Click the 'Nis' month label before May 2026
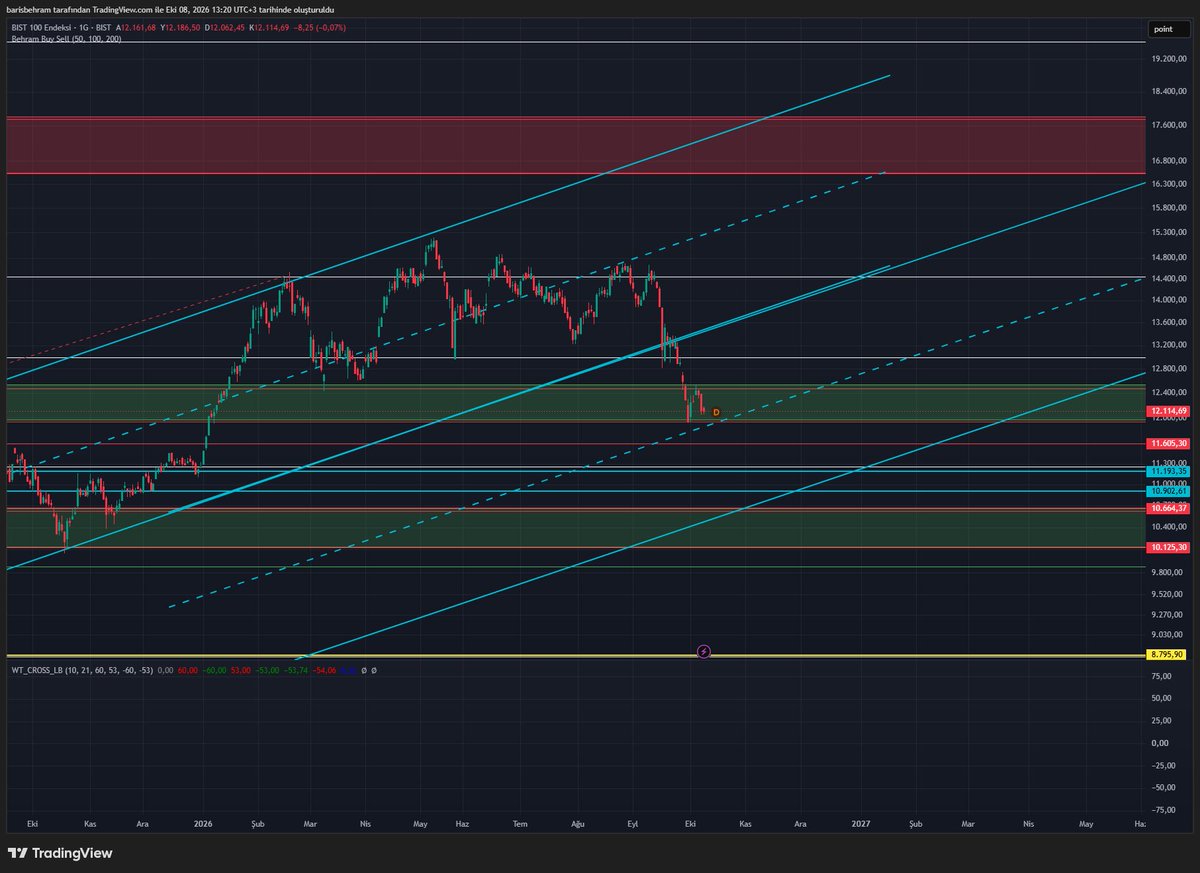Image resolution: width=1200 pixels, height=873 pixels. pyautogui.click(x=366, y=823)
